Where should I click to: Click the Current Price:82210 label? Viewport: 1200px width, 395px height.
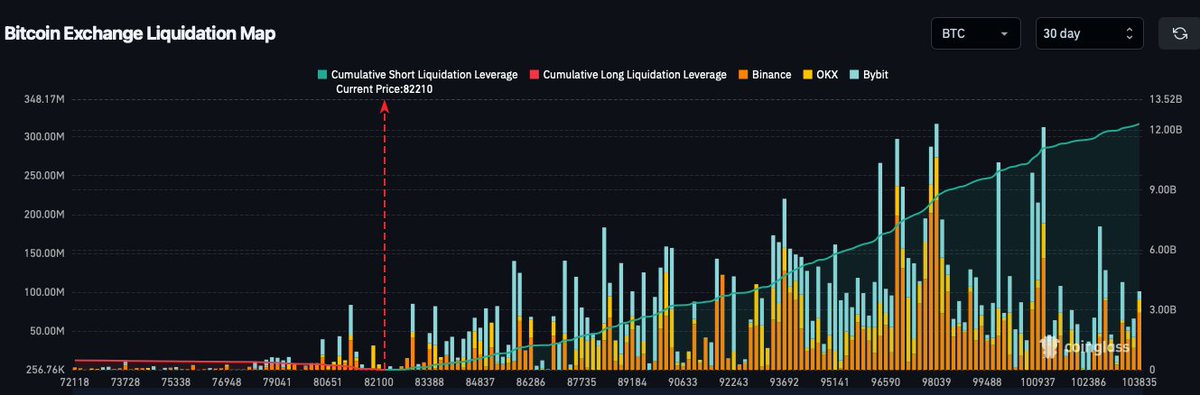point(385,89)
